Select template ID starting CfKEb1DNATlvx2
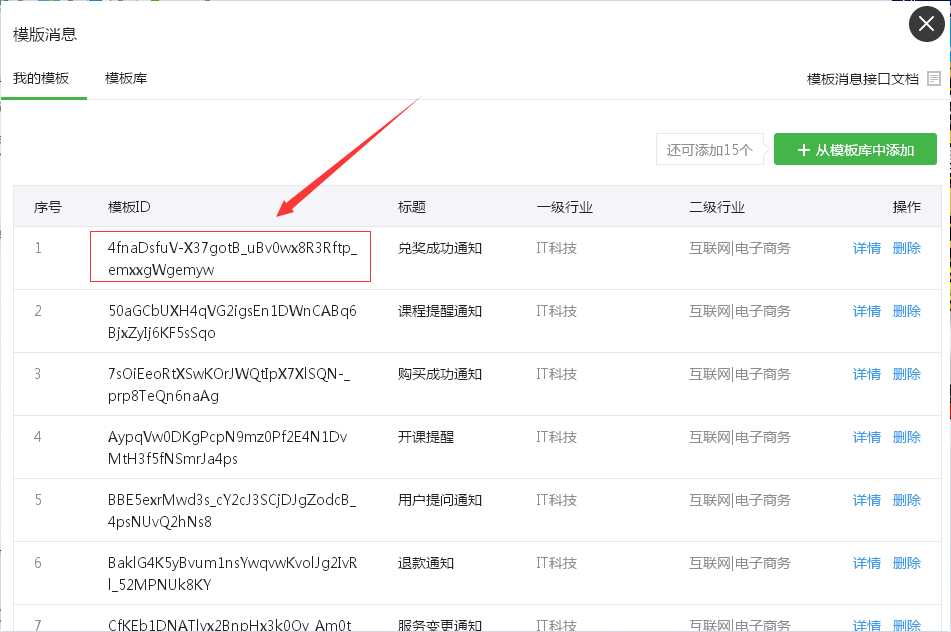 [229, 625]
